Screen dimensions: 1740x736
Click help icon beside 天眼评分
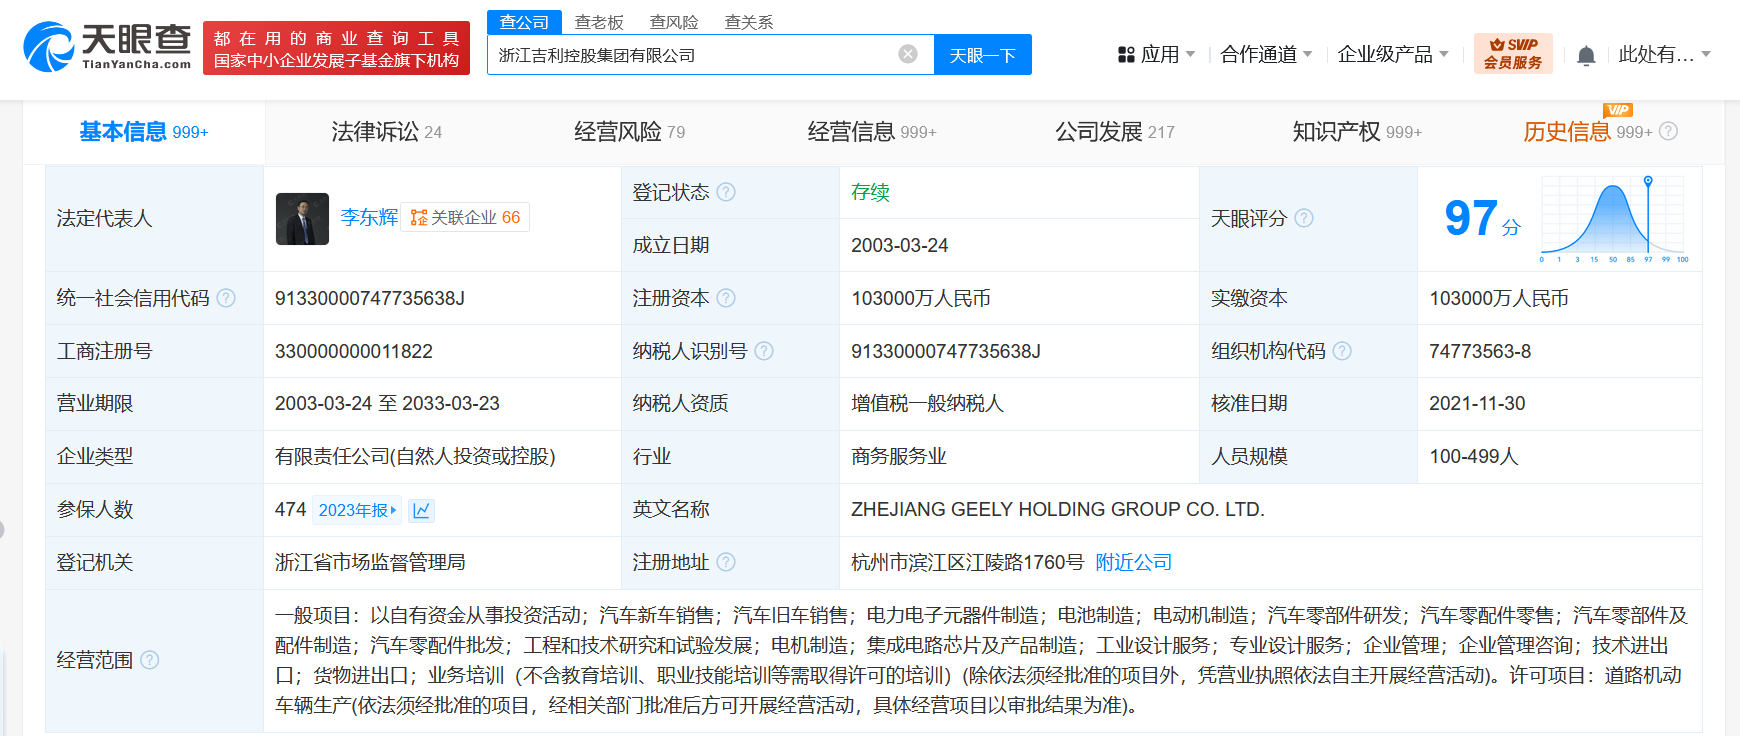pos(1304,218)
